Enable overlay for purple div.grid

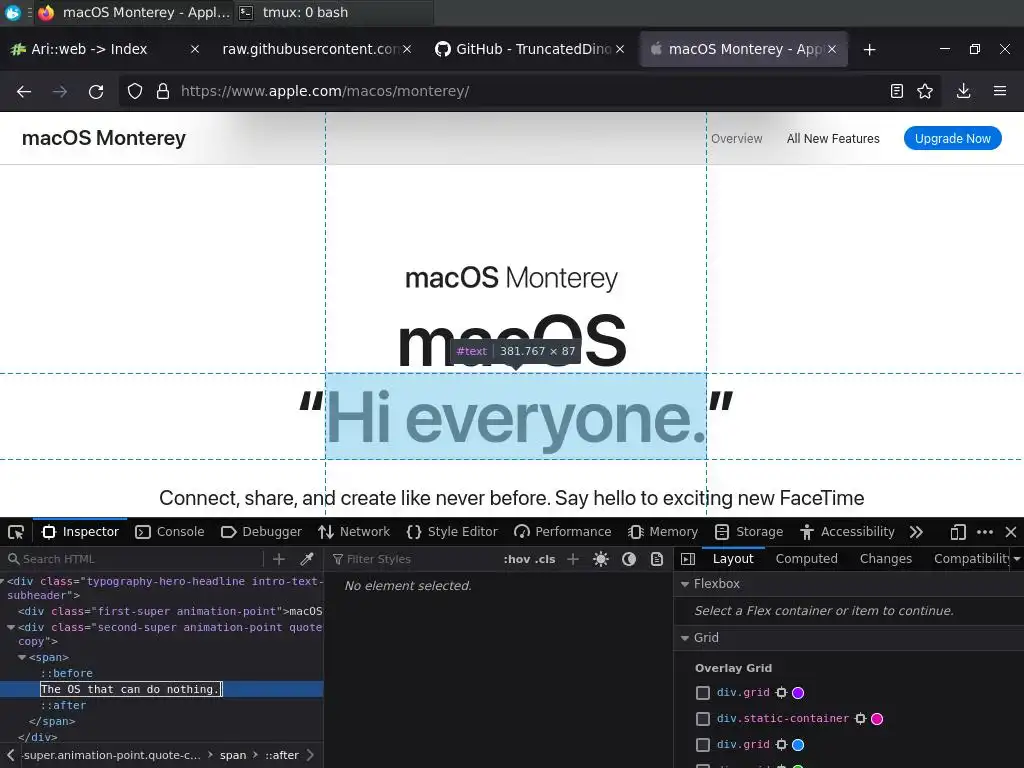pyautogui.click(x=703, y=693)
